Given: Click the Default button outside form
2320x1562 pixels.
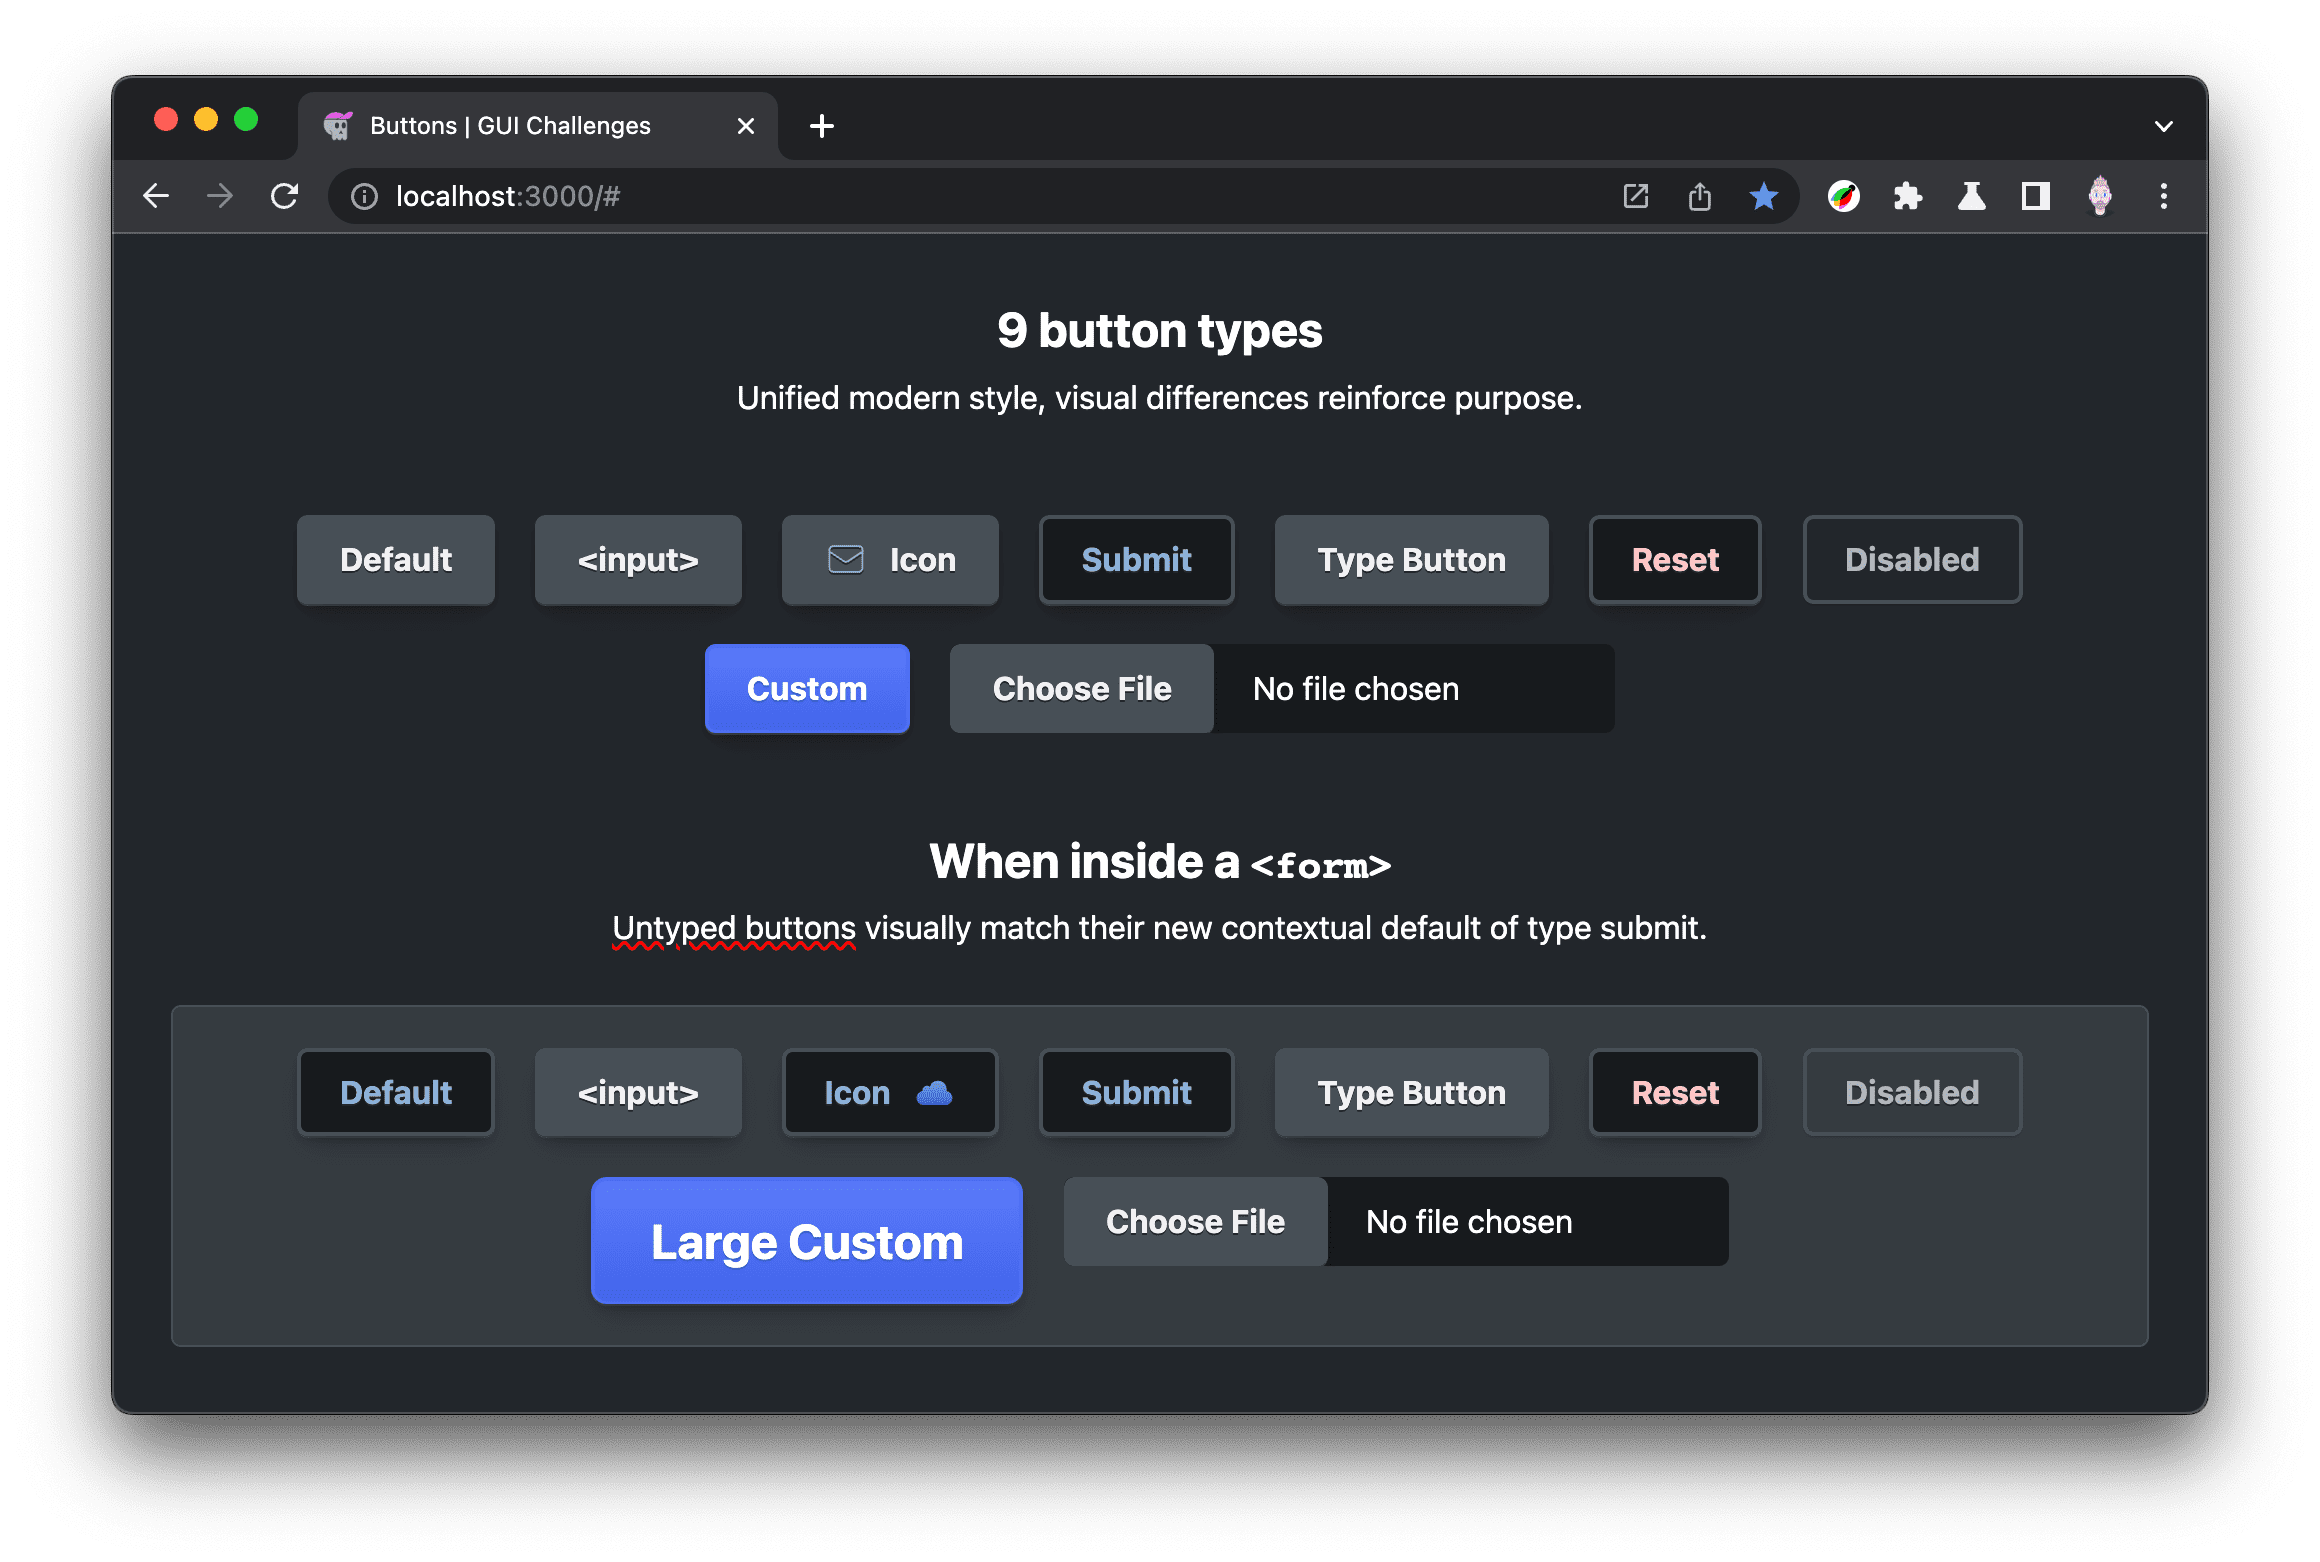Looking at the screenshot, I should click(x=397, y=558).
